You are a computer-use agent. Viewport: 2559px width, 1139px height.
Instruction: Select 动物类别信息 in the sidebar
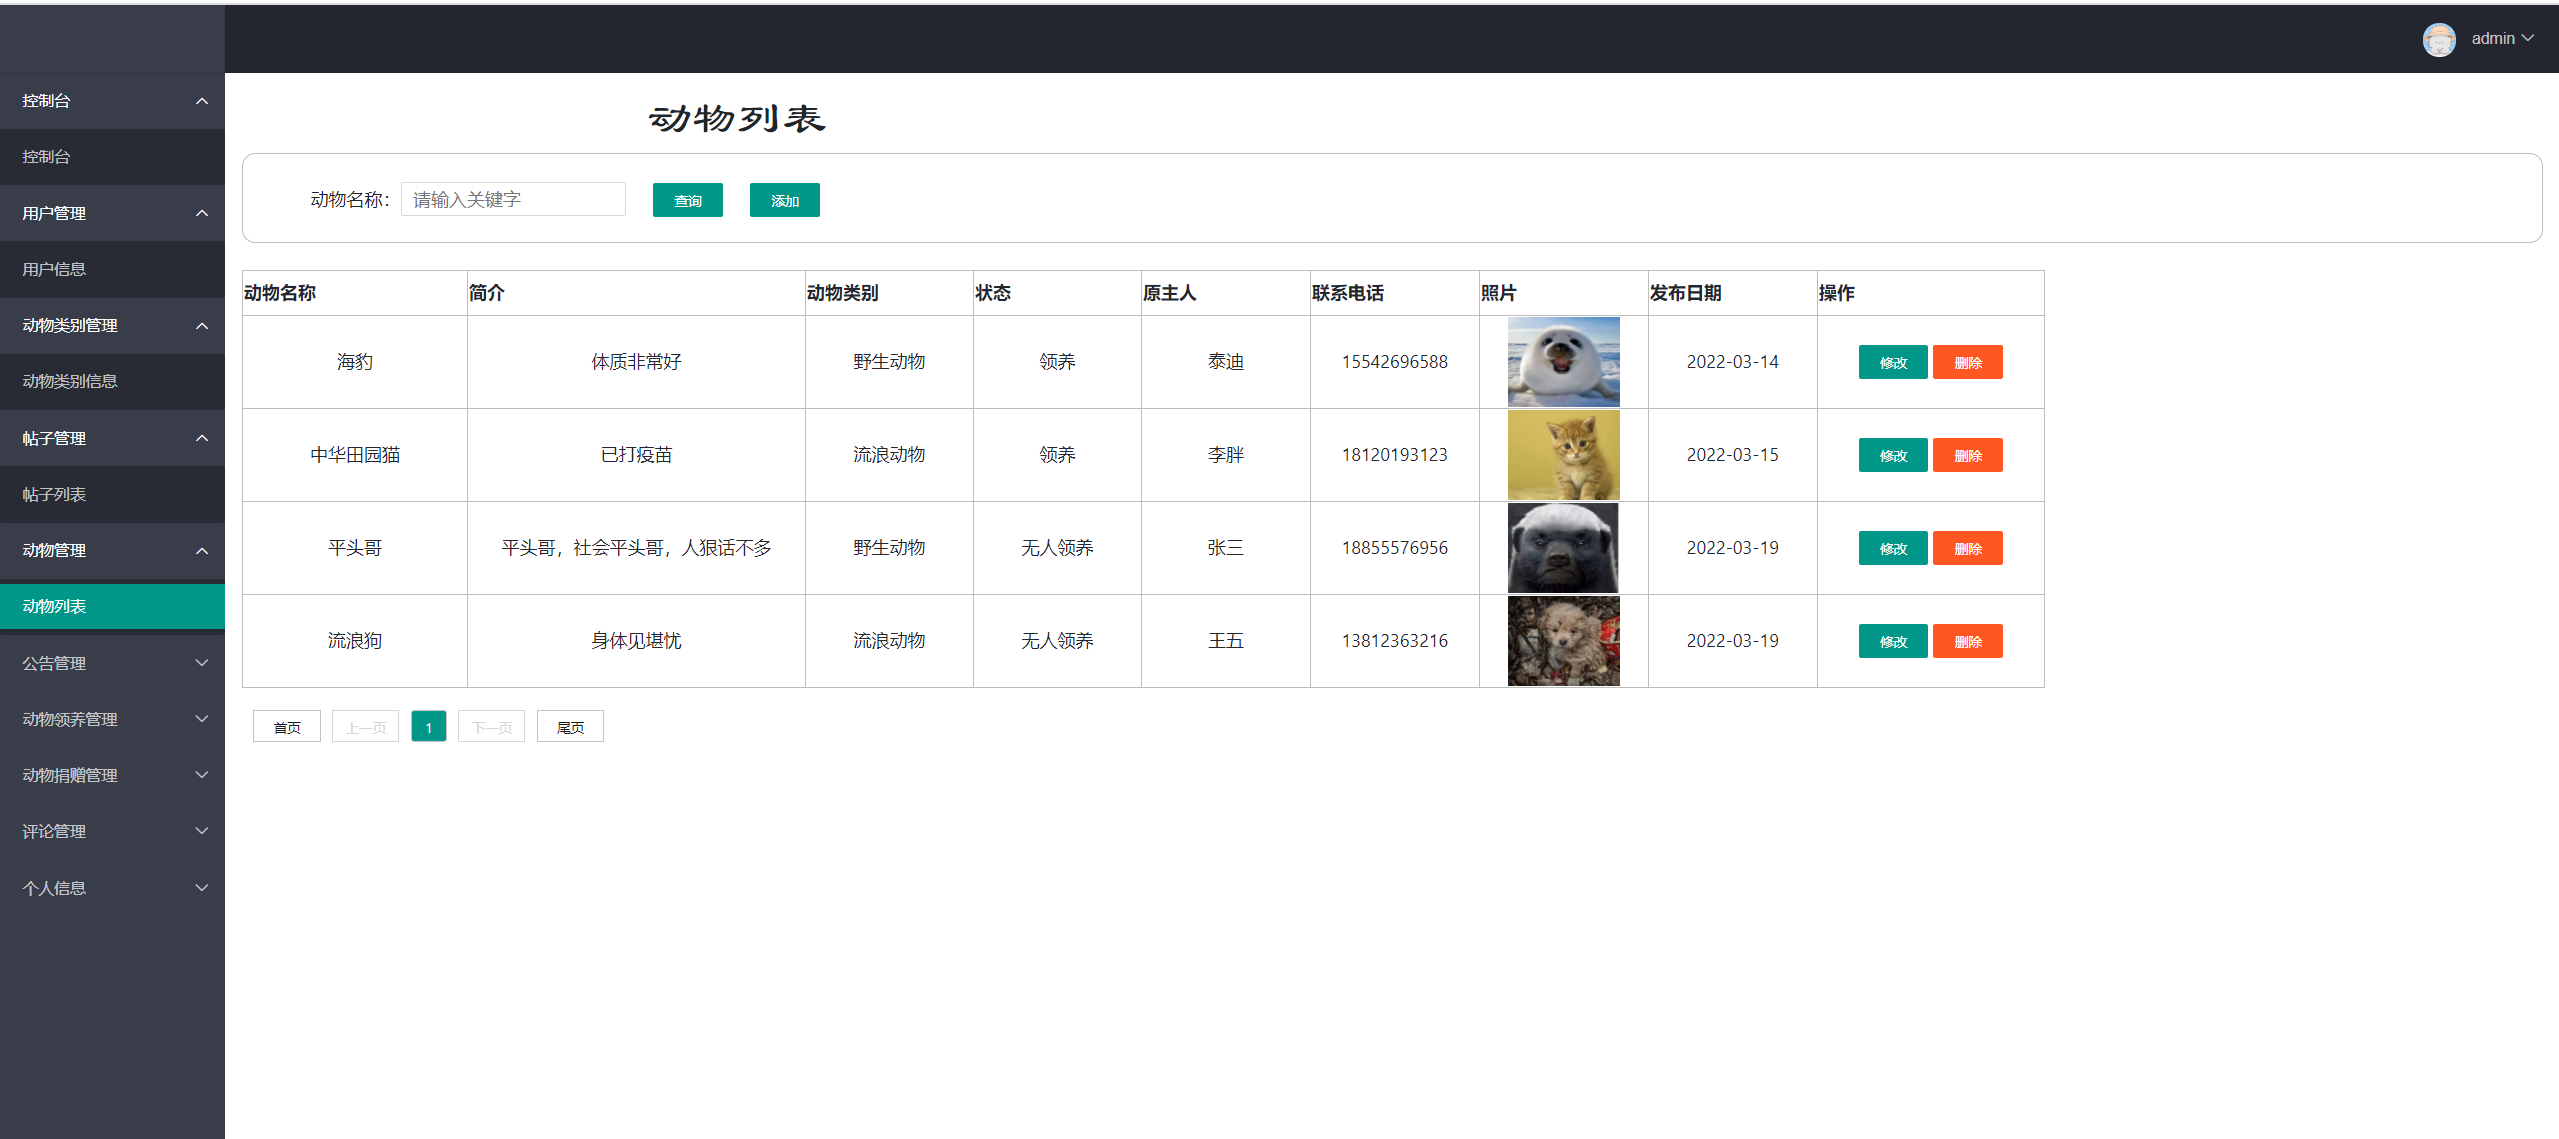(x=70, y=381)
